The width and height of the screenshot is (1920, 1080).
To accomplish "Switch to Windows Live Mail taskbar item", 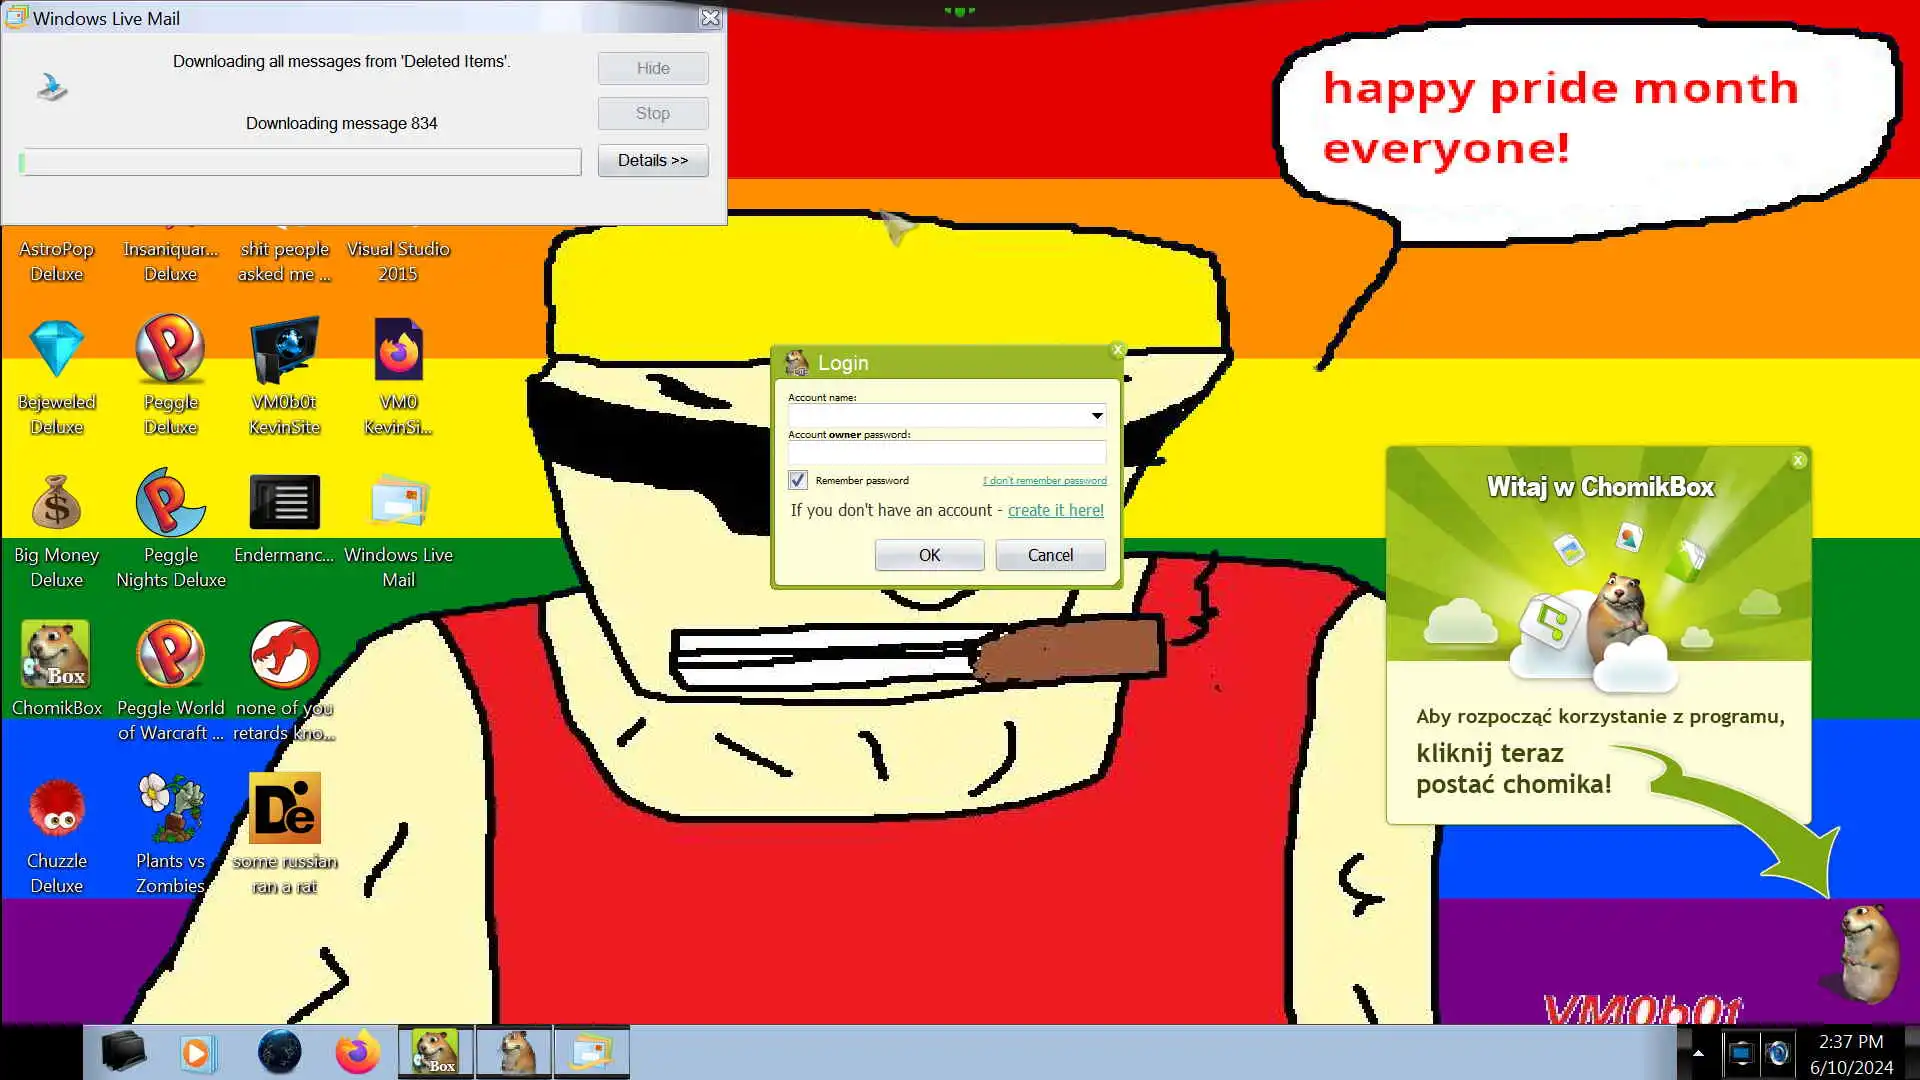I will point(591,1052).
